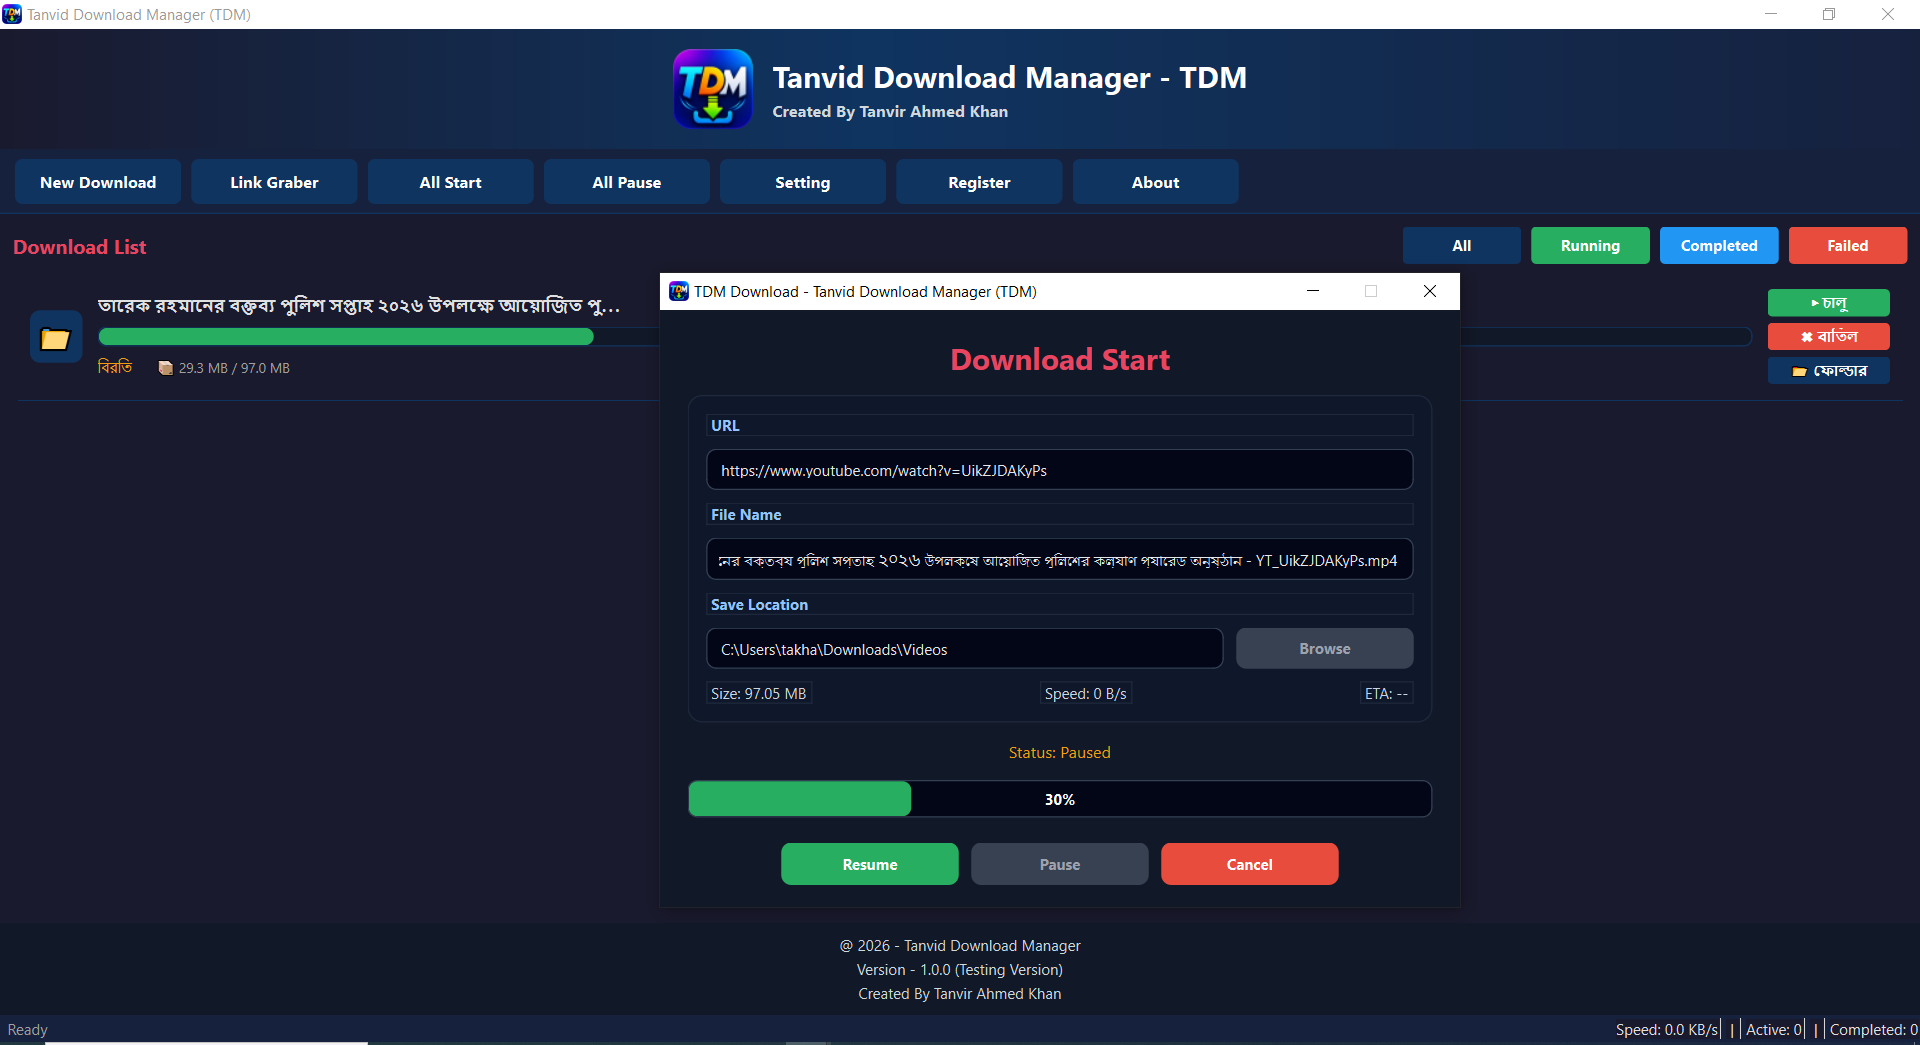Click the ফোল্ডার open folder button
1920x1045 pixels.
(1829, 370)
